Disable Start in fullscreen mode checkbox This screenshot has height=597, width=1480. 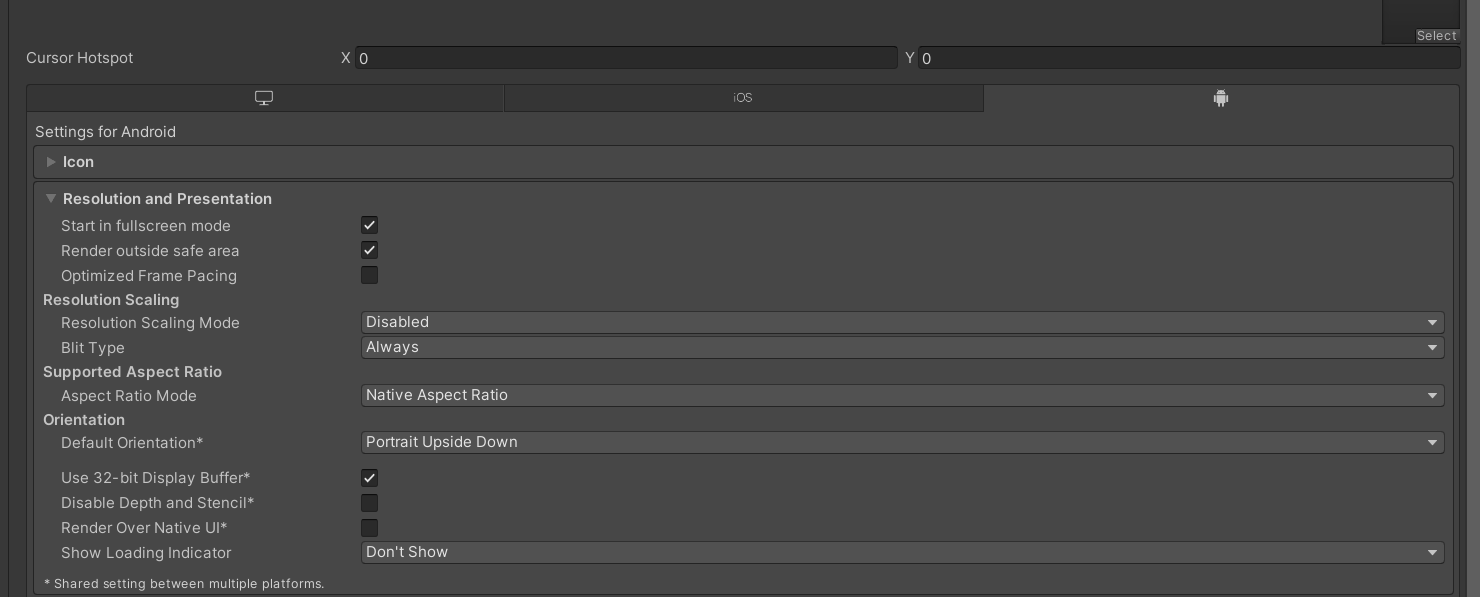pos(370,226)
